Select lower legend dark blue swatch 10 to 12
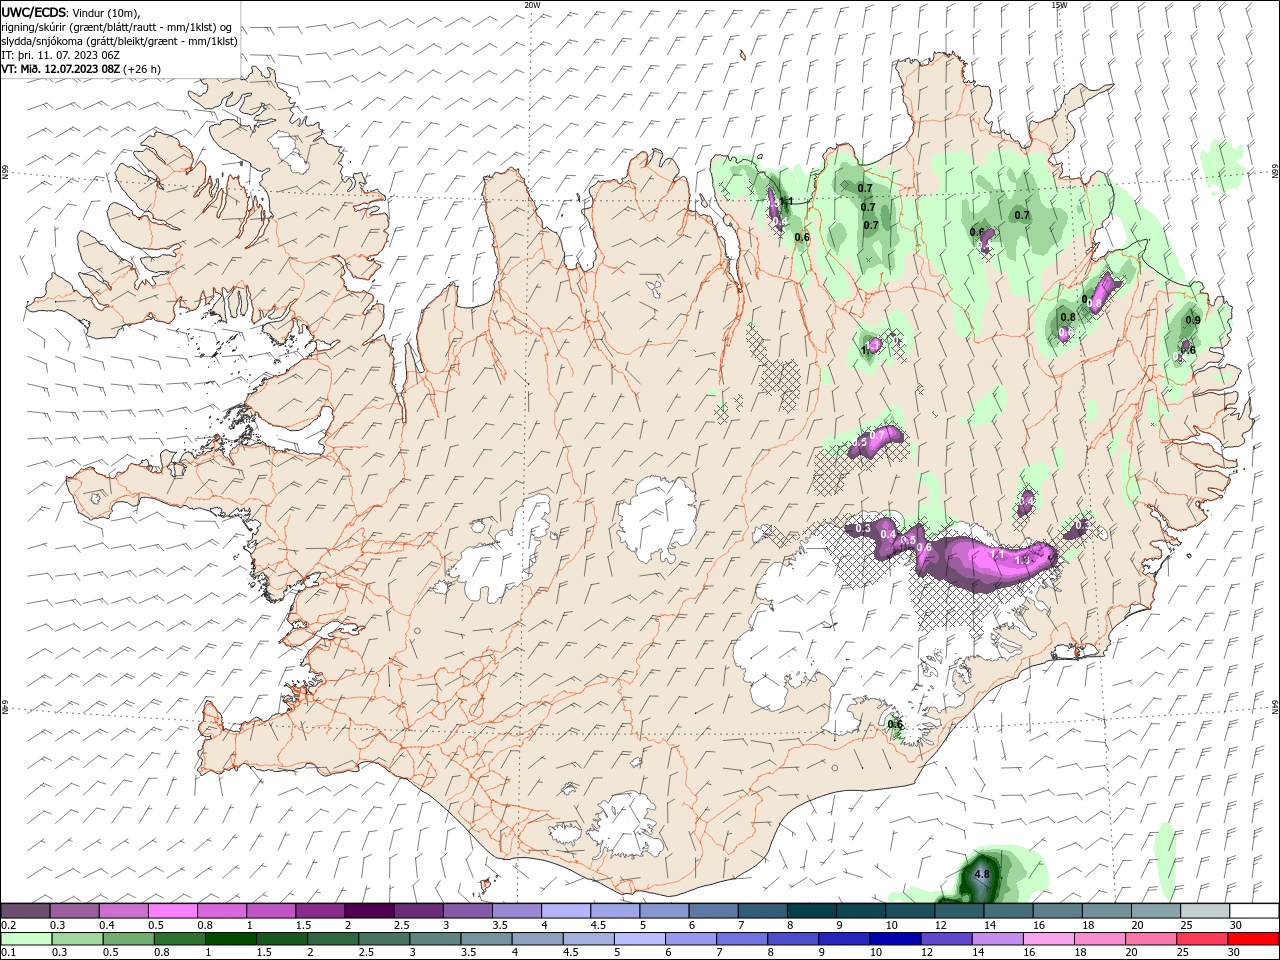1280x960 pixels. coord(895,938)
